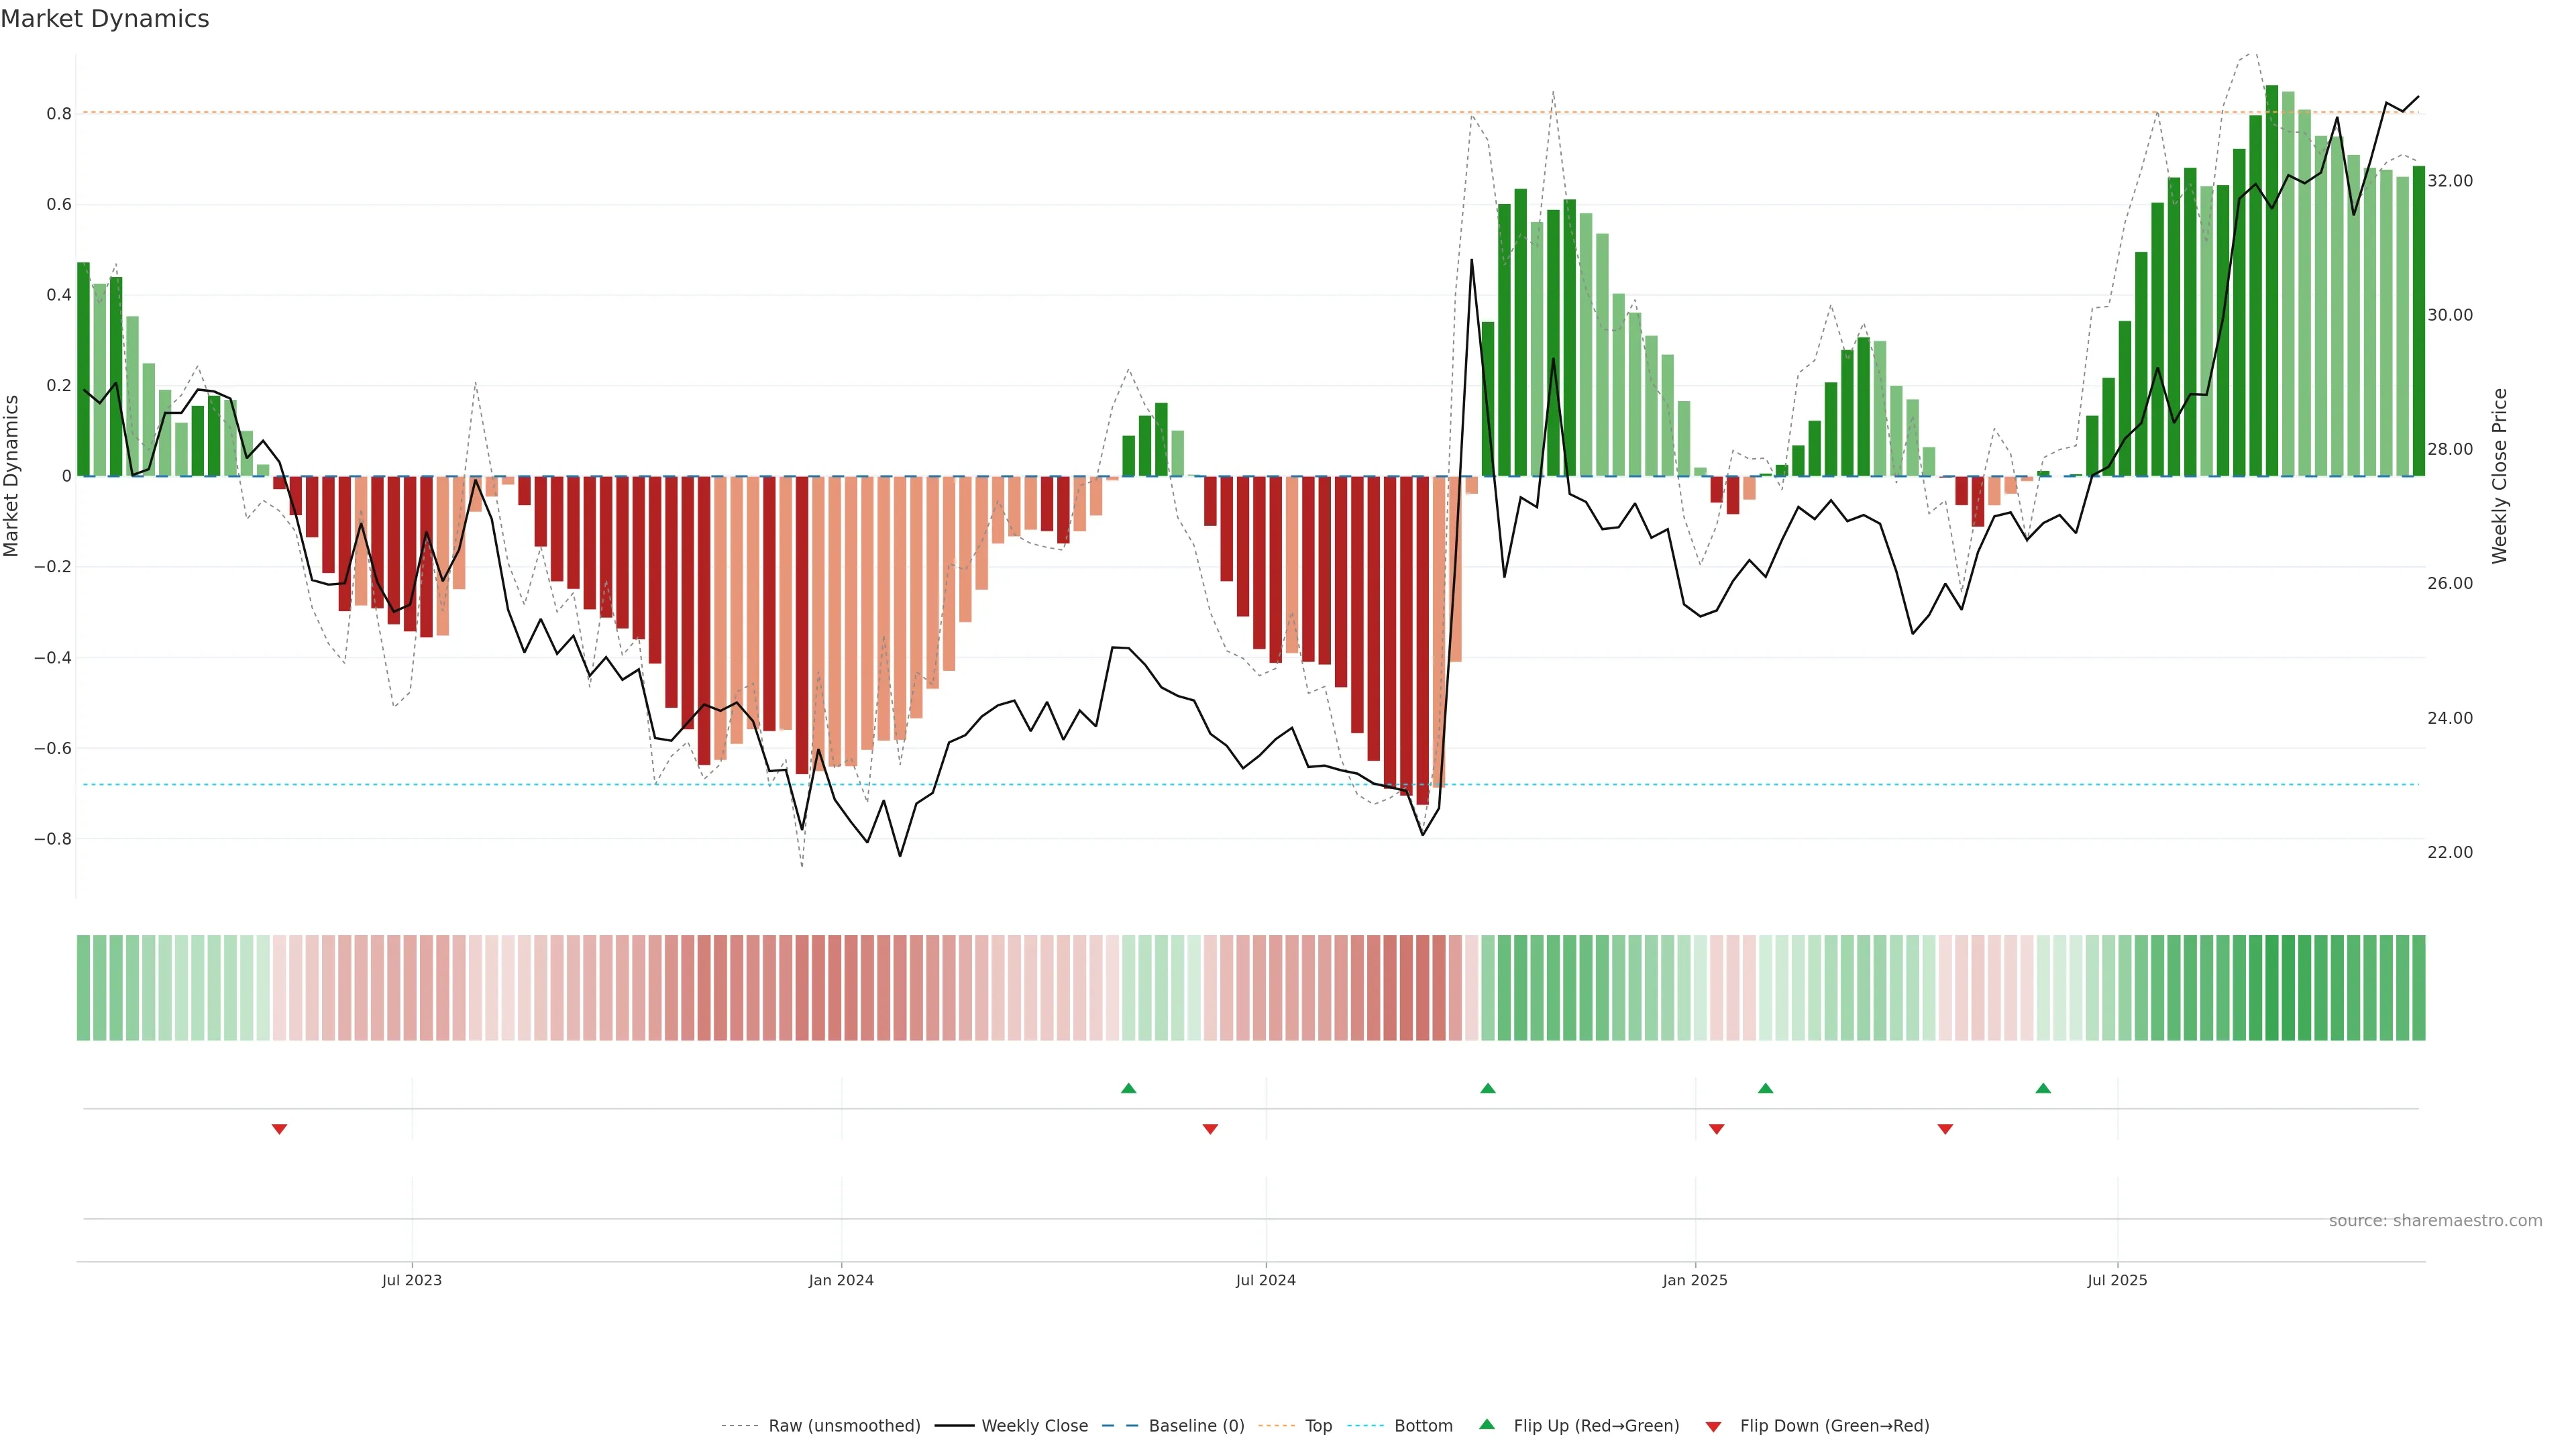The height and width of the screenshot is (1449, 2576).
Task: Click the red flip-down marker just before Jul 2024
Action: pos(1210,1129)
